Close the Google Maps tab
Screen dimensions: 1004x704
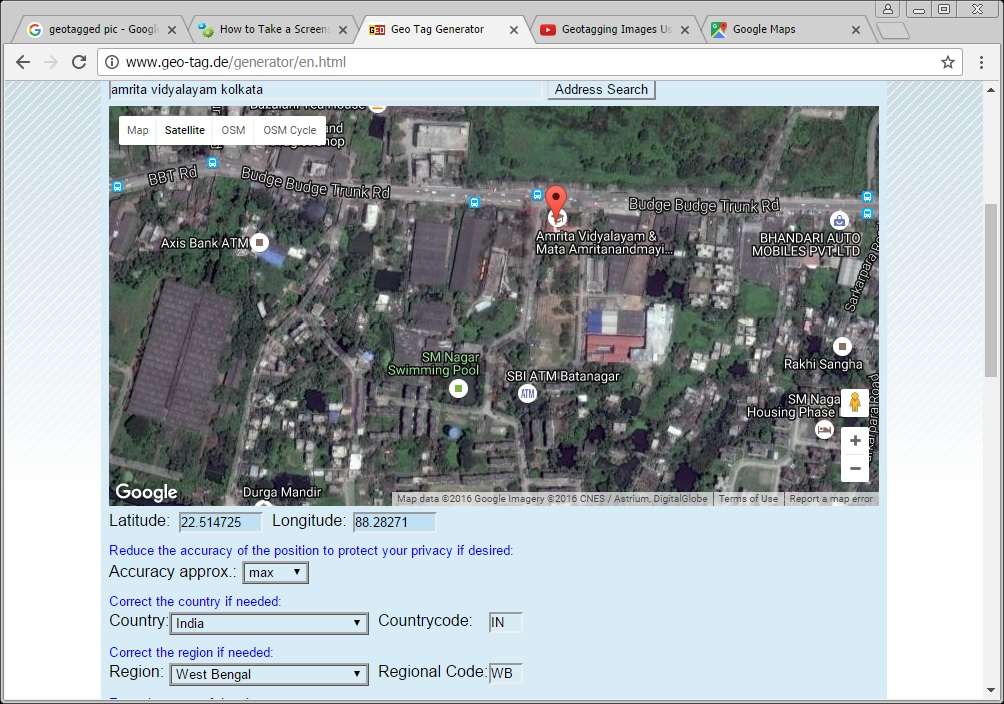click(855, 30)
